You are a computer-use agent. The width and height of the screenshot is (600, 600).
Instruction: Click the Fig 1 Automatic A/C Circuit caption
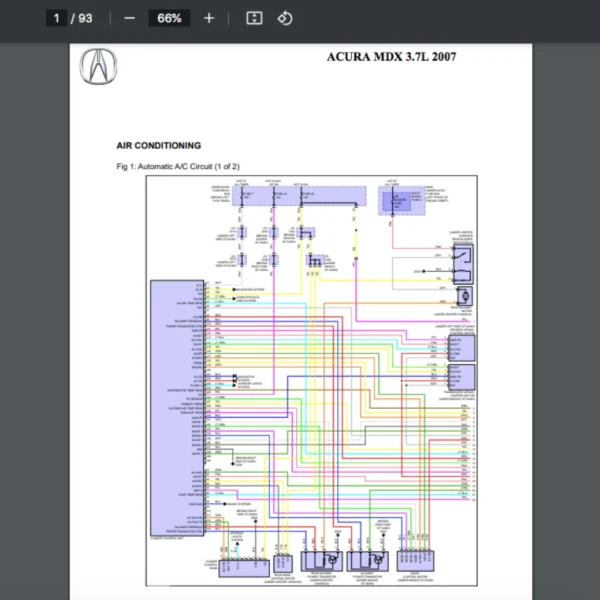tap(178, 165)
